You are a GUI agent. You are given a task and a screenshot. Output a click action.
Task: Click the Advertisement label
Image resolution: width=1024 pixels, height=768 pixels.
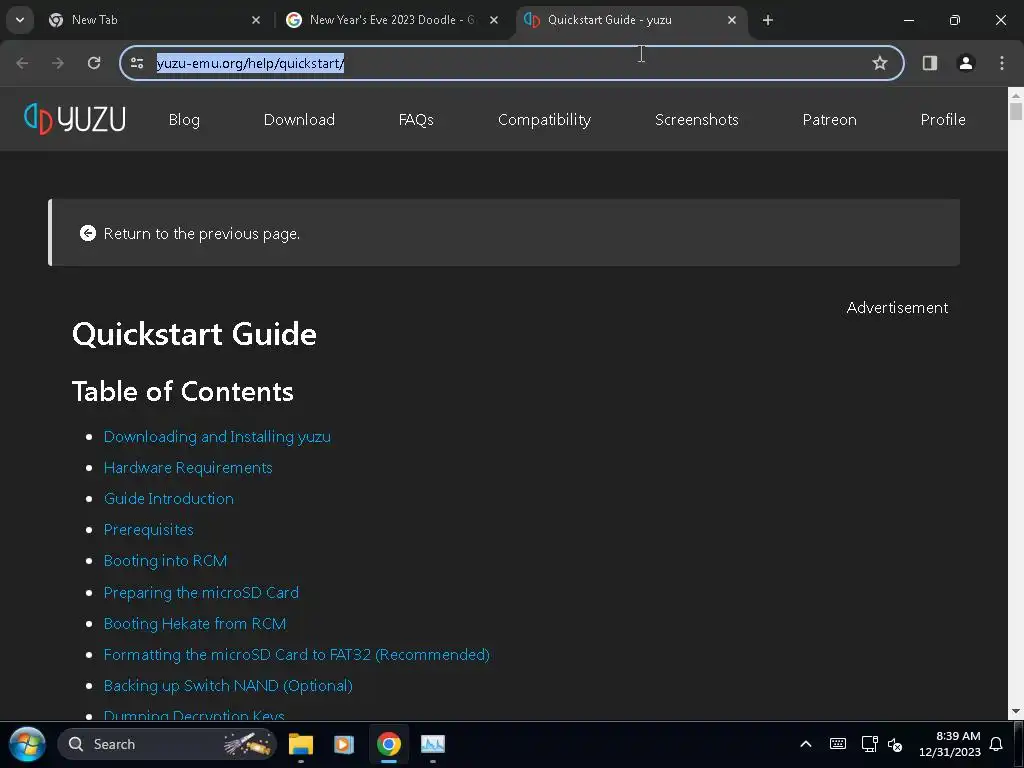(x=897, y=308)
